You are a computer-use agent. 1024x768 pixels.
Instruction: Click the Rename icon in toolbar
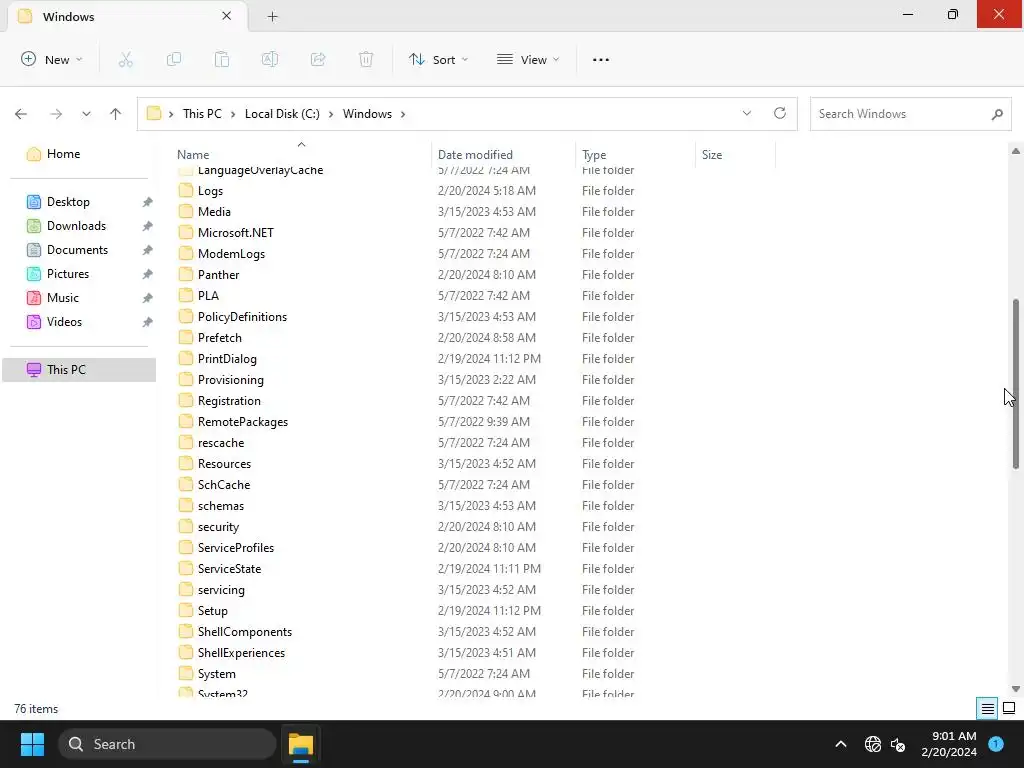pos(270,59)
